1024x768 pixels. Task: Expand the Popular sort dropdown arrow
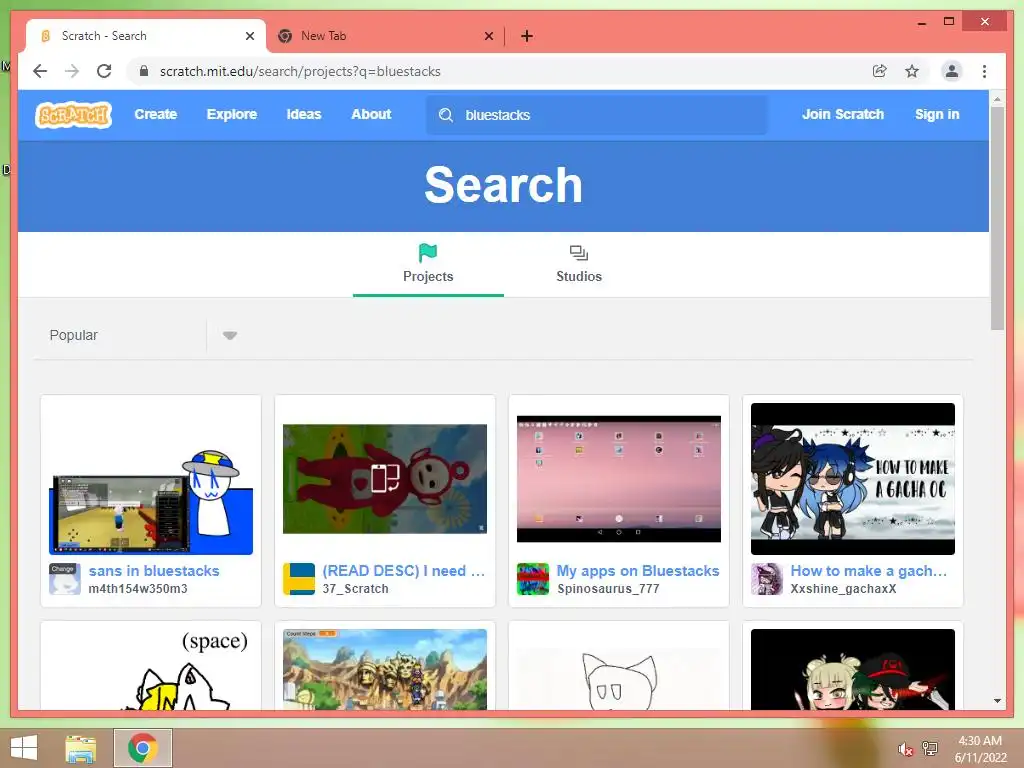(229, 336)
